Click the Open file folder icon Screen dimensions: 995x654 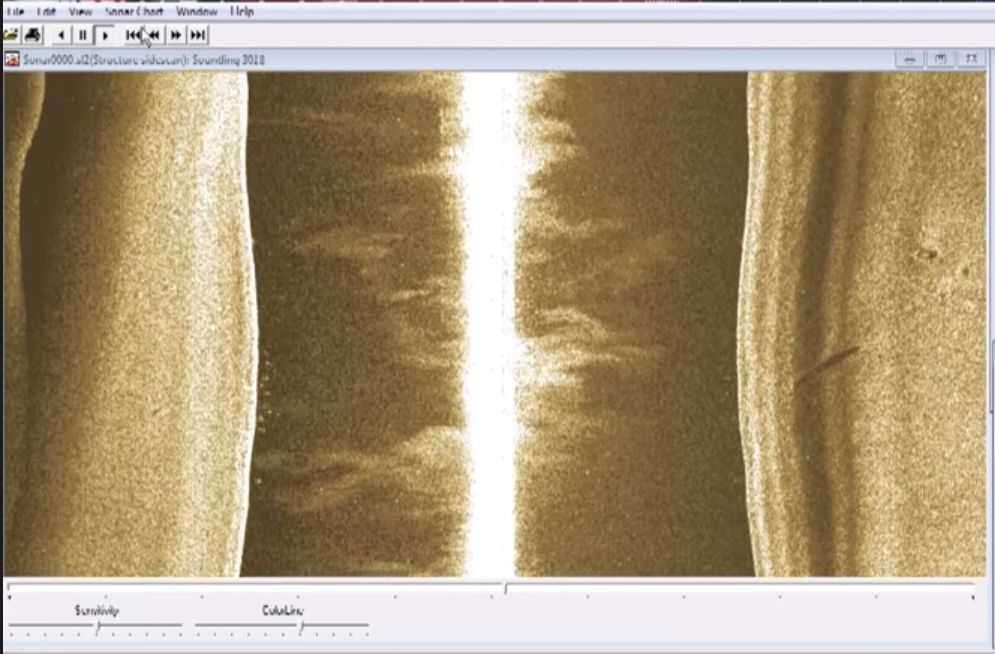pos(11,35)
